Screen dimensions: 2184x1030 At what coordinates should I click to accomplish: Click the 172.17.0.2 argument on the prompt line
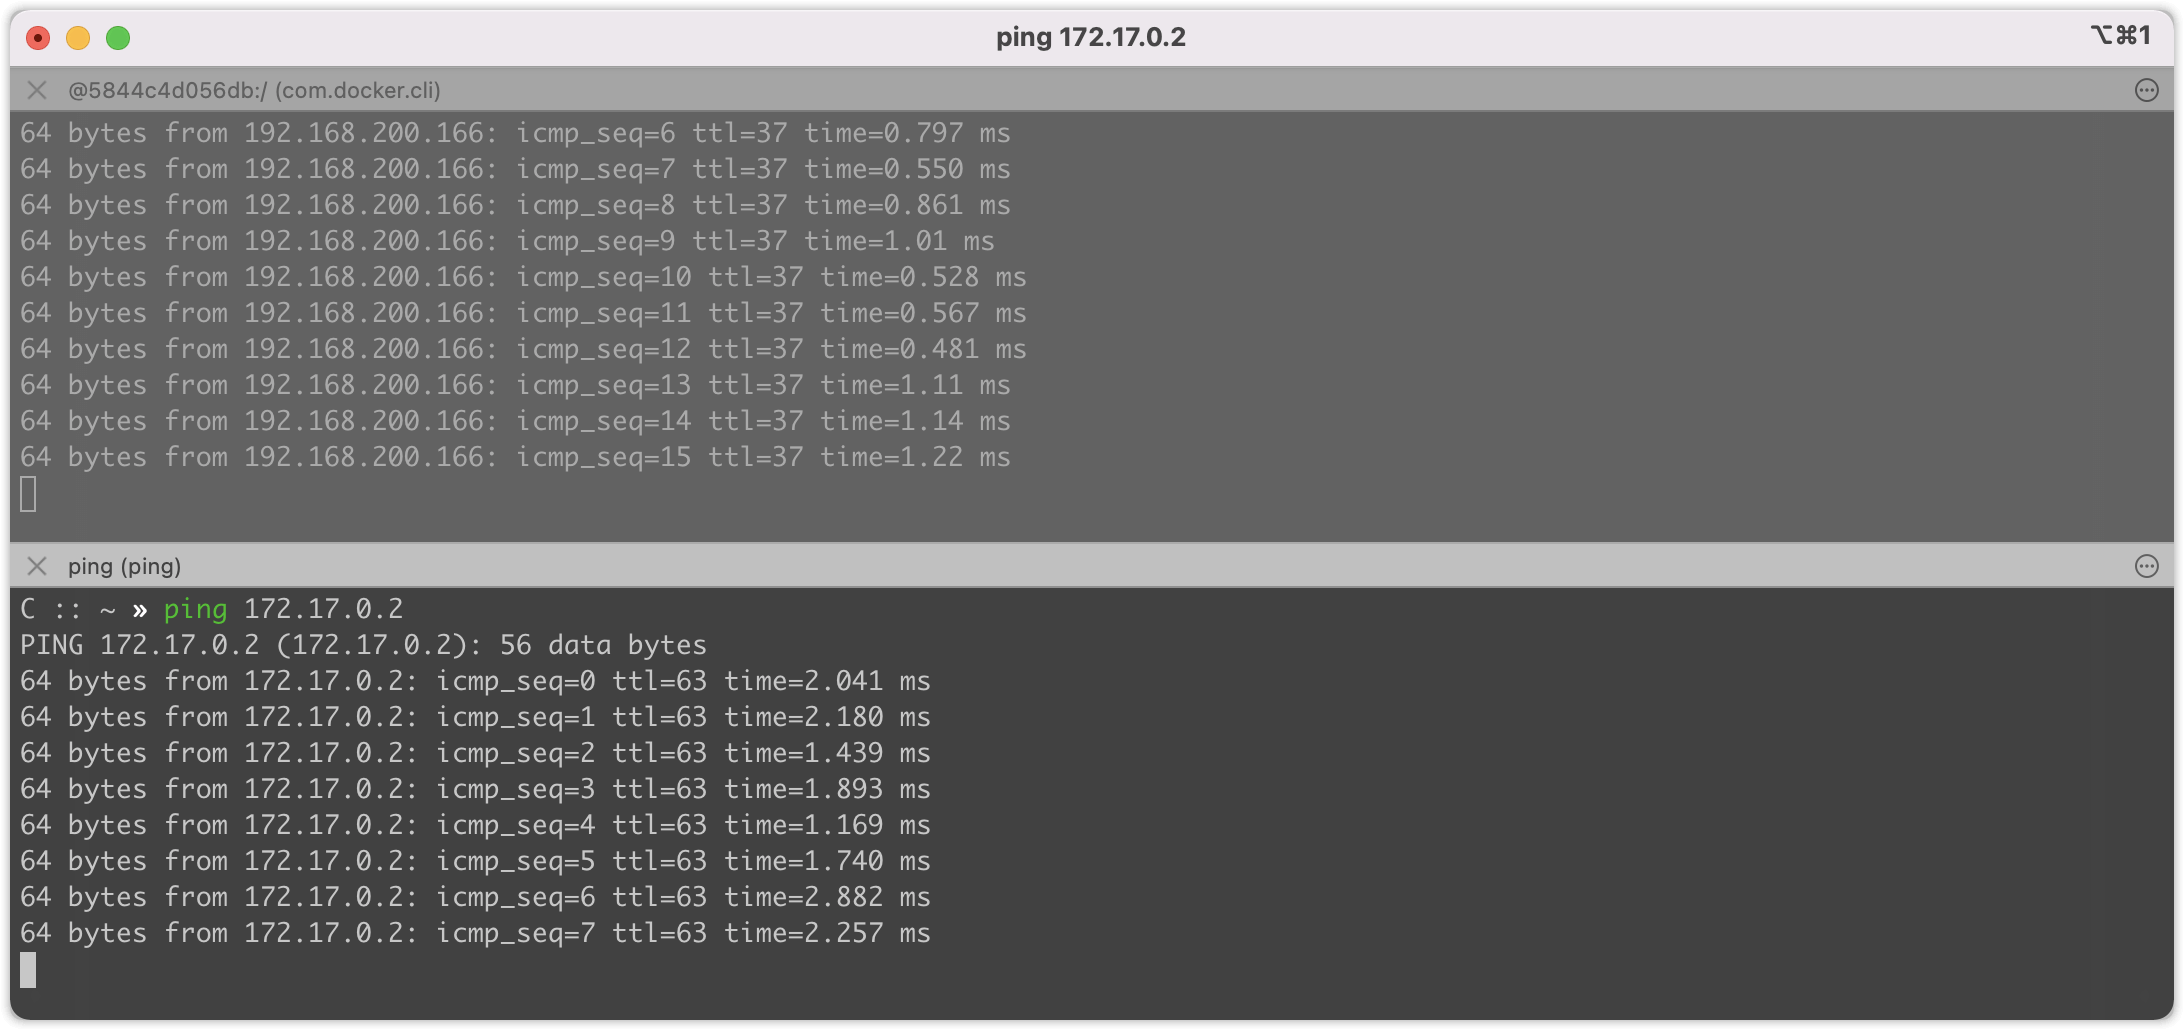(323, 609)
